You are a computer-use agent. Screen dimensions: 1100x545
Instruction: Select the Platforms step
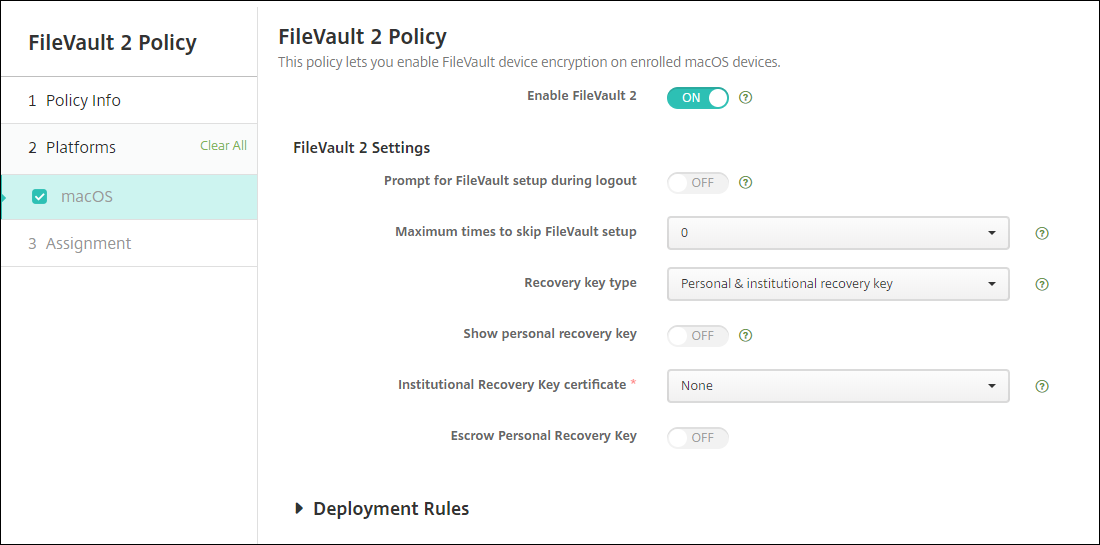[x=80, y=147]
